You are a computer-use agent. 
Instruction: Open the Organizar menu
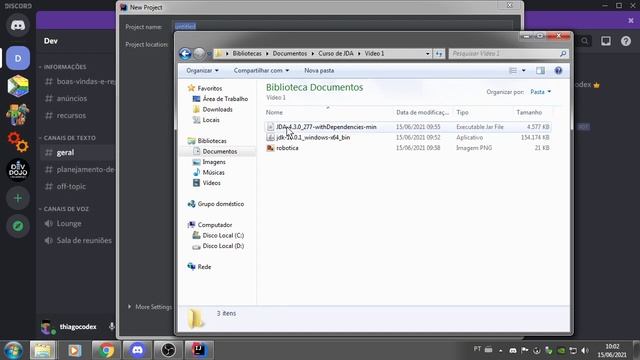pyautogui.click(x=202, y=71)
